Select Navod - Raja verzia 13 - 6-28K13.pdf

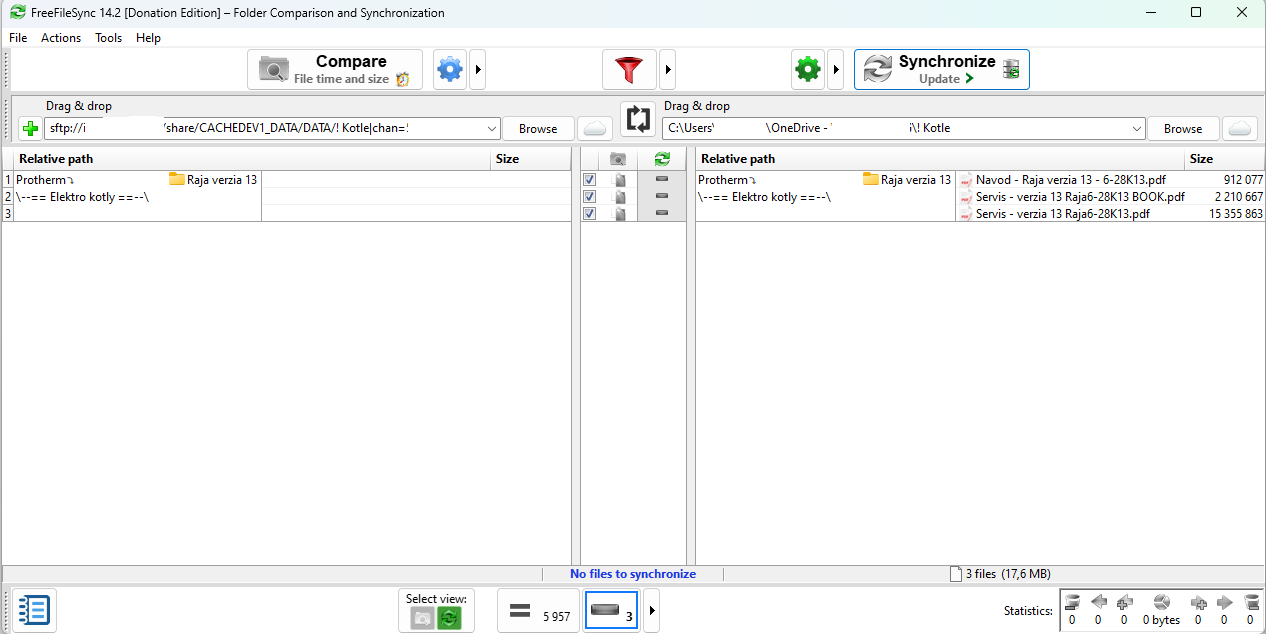(1070, 180)
